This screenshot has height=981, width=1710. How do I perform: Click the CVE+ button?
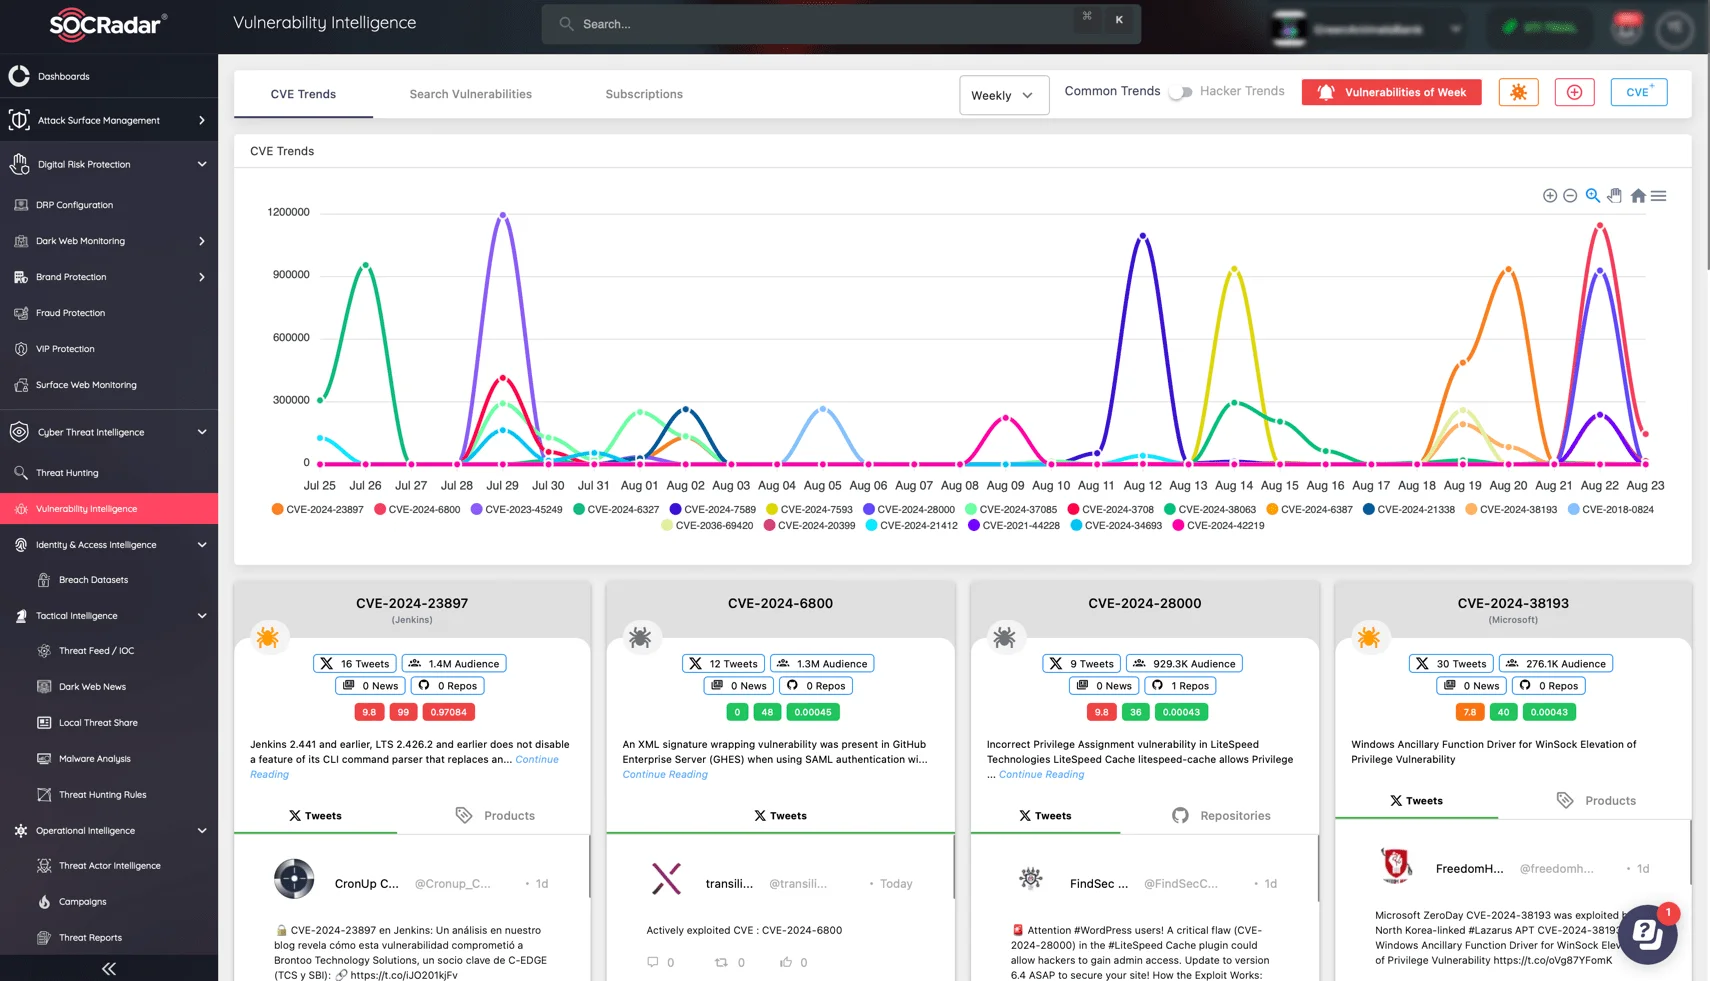click(x=1639, y=92)
